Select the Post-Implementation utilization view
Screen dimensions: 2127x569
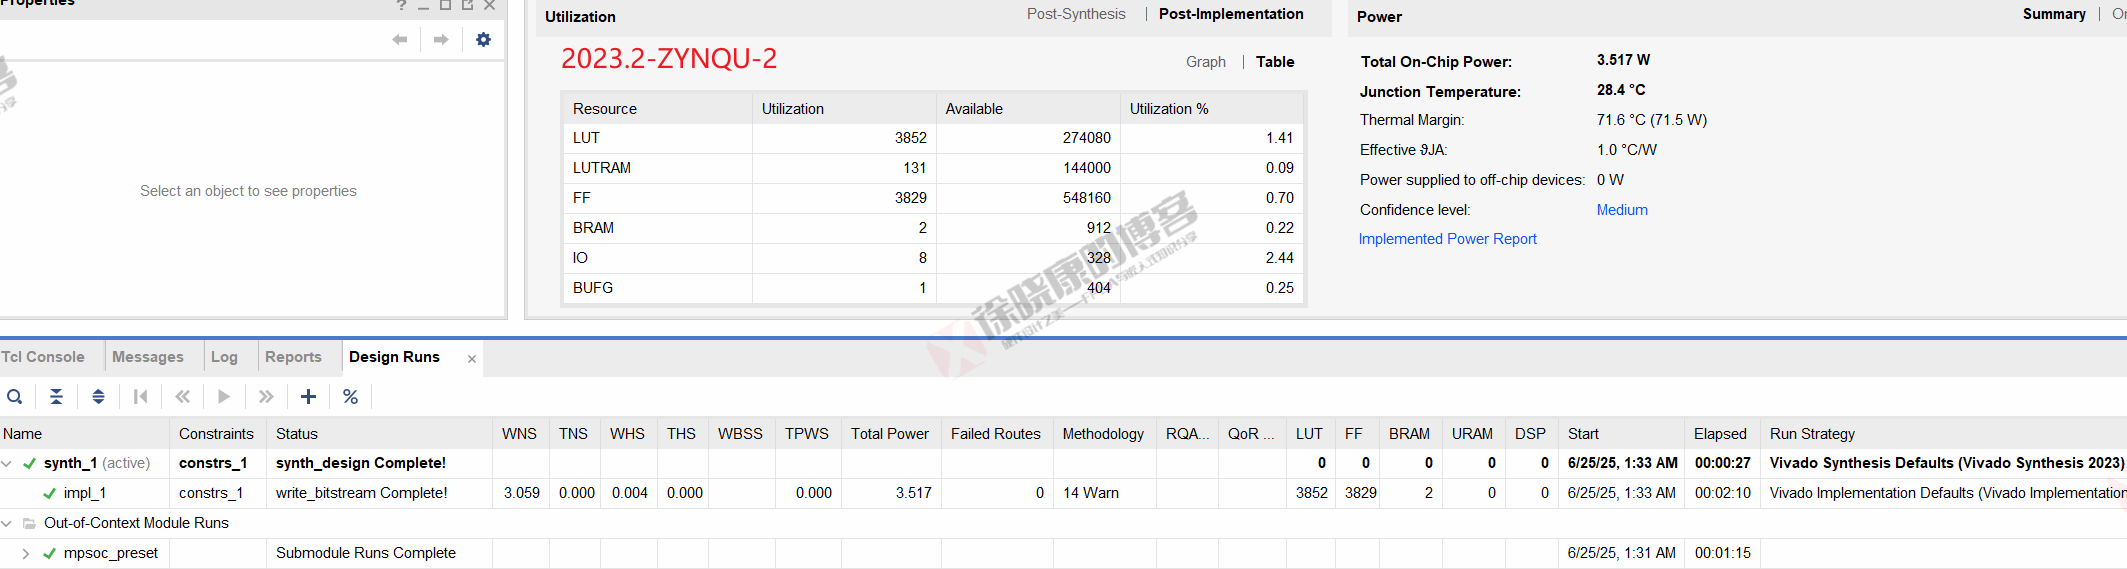click(1231, 14)
